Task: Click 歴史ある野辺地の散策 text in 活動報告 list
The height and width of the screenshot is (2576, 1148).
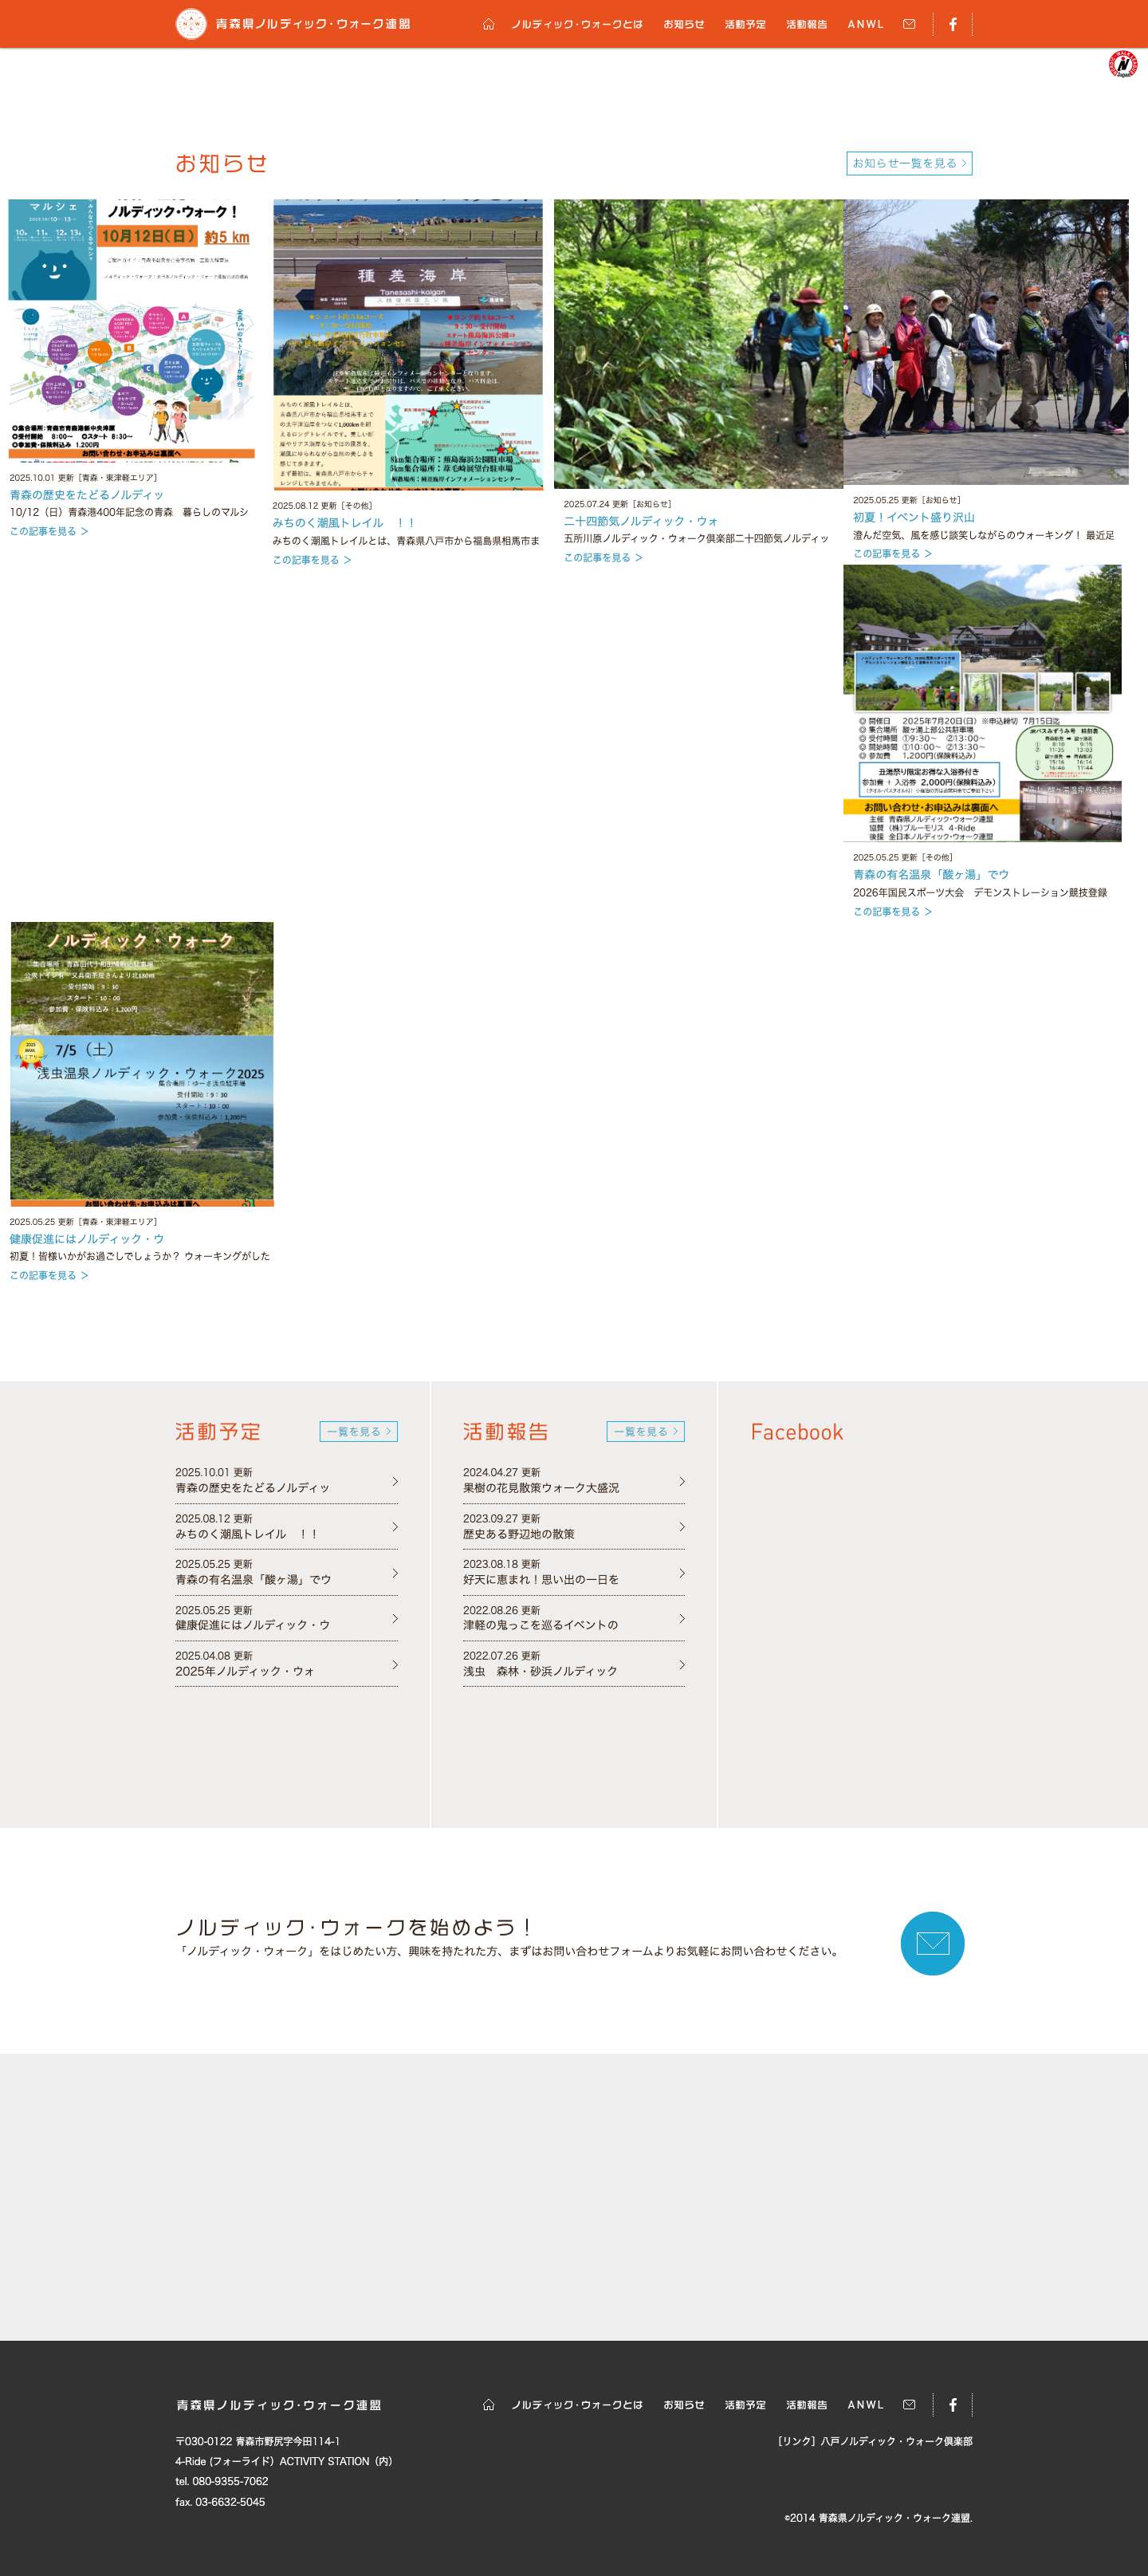Action: 519,1534
